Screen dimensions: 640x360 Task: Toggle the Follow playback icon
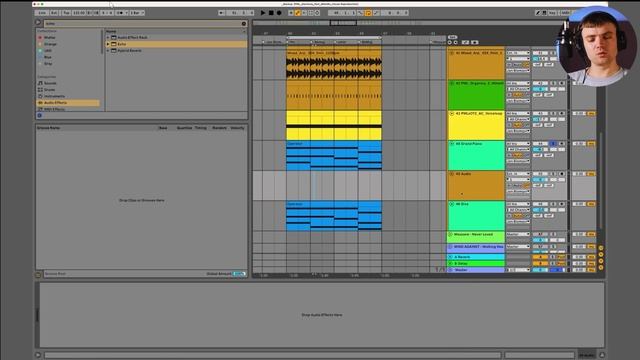click(221, 13)
